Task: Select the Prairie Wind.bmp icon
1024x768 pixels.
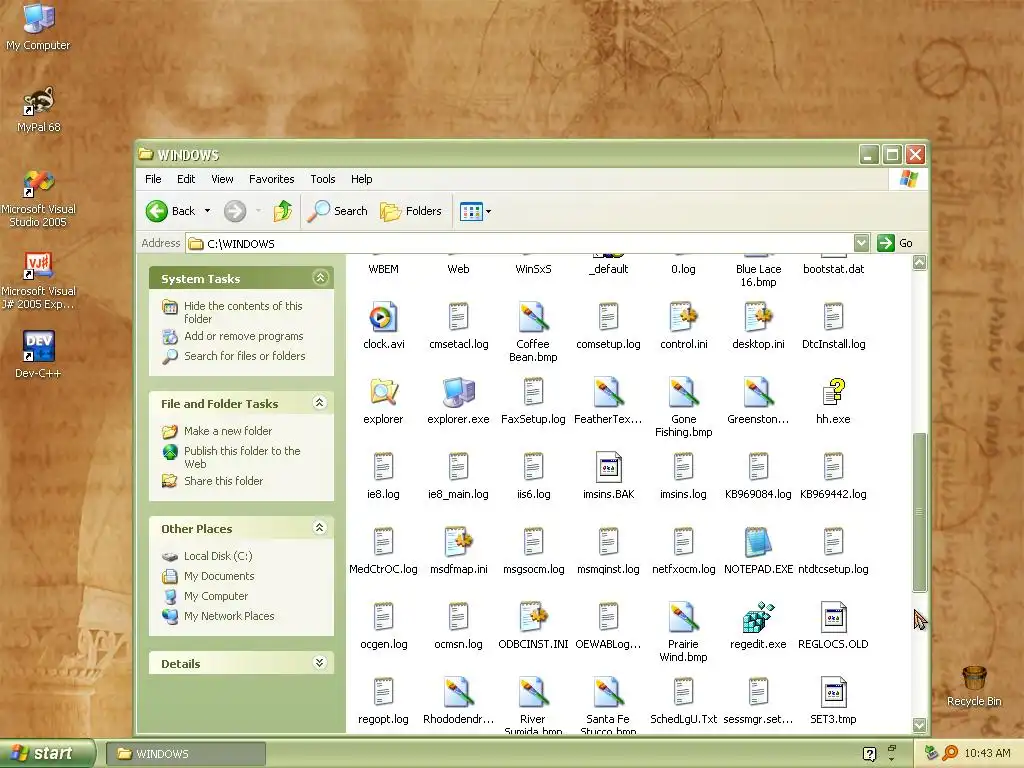Action: coord(683,617)
